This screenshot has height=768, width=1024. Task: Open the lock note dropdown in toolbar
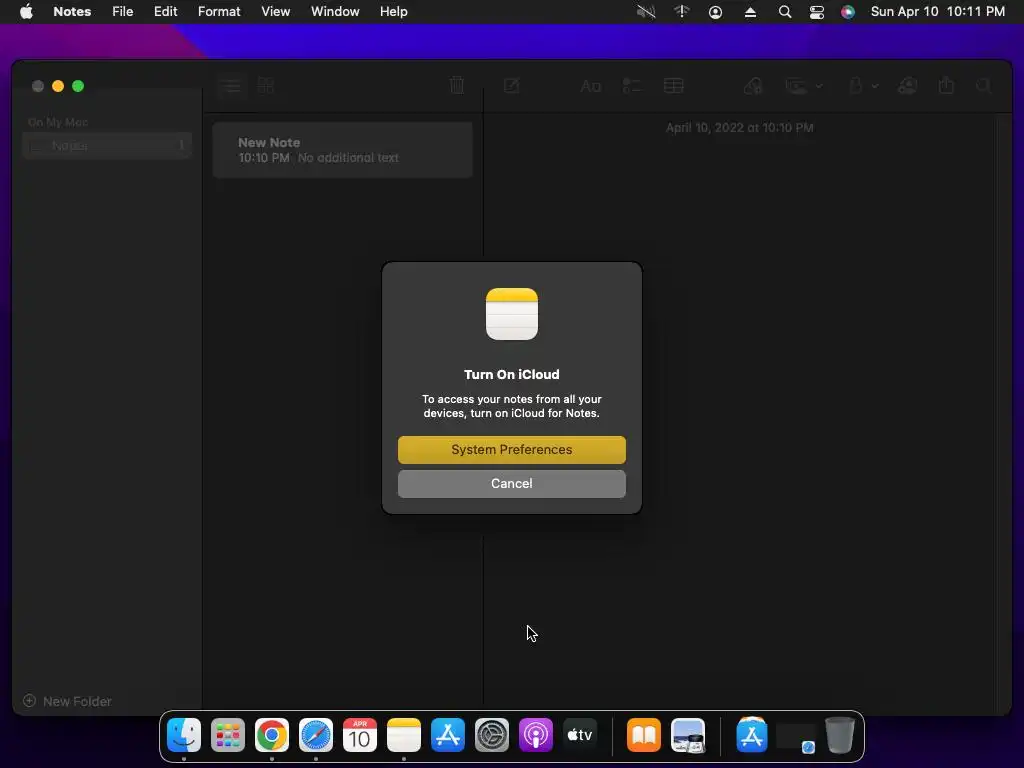click(x=862, y=86)
